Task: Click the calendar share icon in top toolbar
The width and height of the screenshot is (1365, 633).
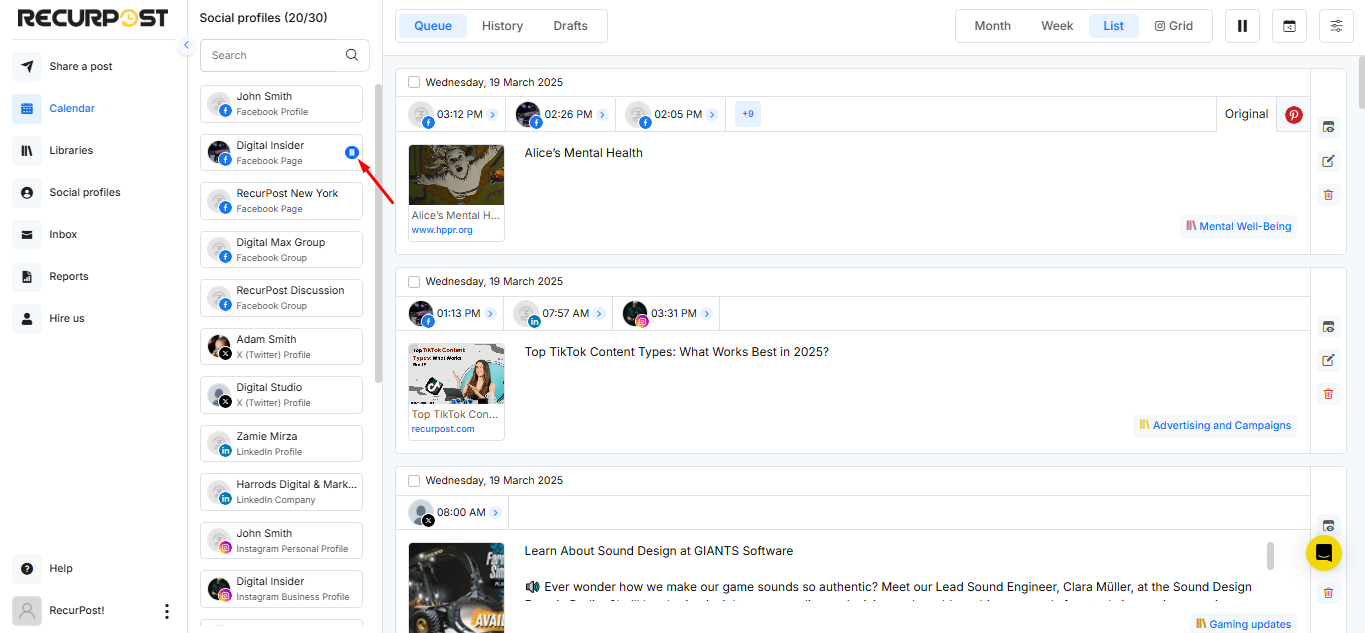Action: [1289, 26]
